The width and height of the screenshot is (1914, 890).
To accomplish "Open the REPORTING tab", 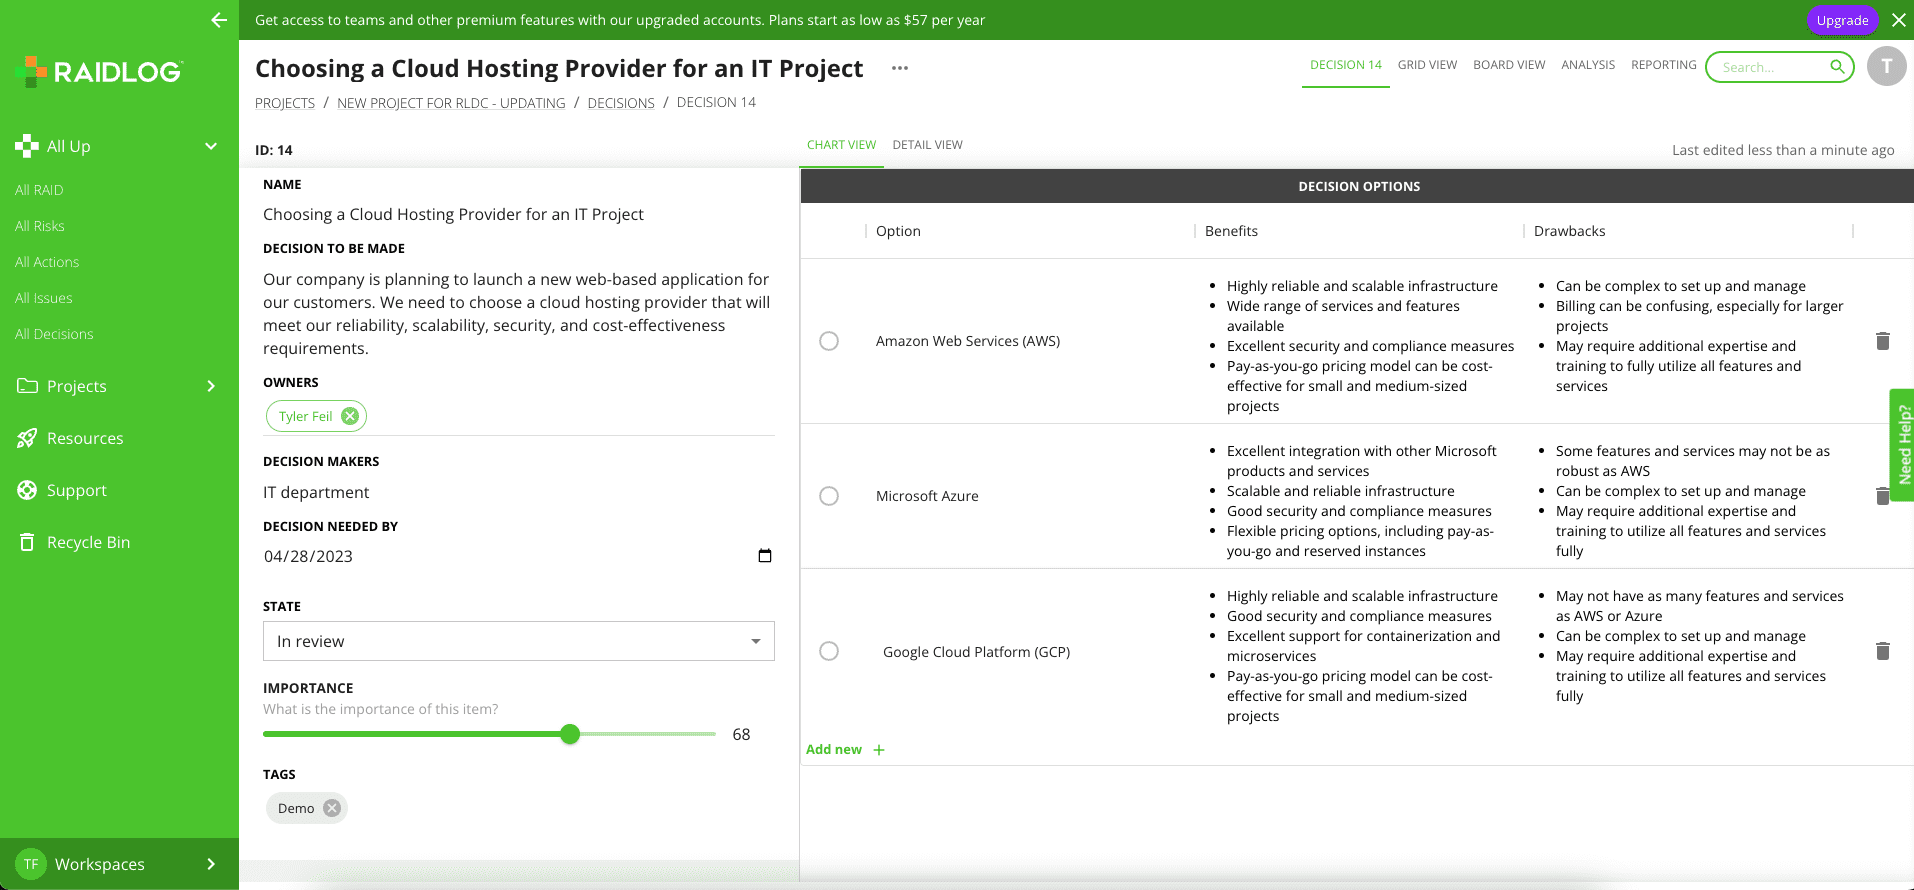I will click(x=1664, y=65).
